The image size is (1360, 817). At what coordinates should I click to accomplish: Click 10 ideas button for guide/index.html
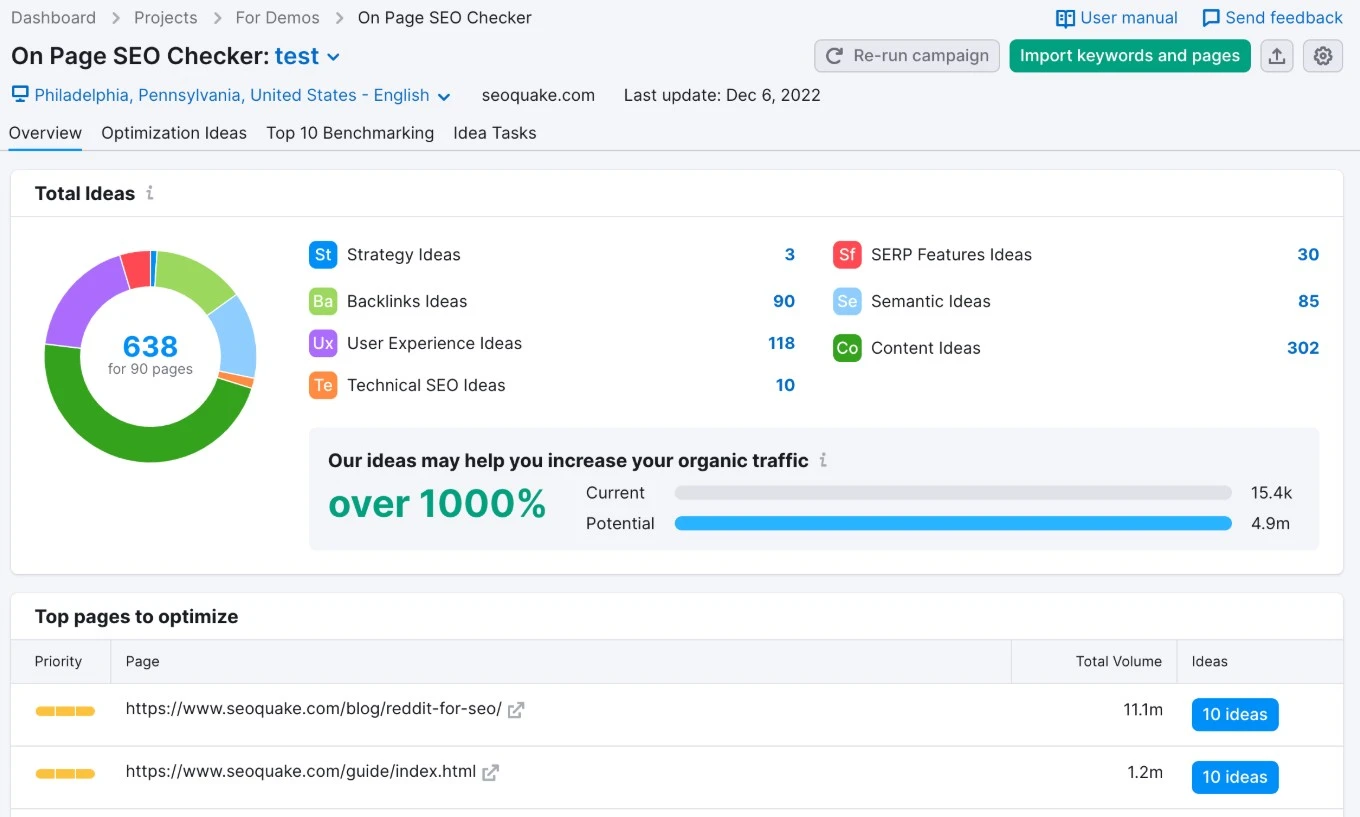pyautogui.click(x=1235, y=777)
